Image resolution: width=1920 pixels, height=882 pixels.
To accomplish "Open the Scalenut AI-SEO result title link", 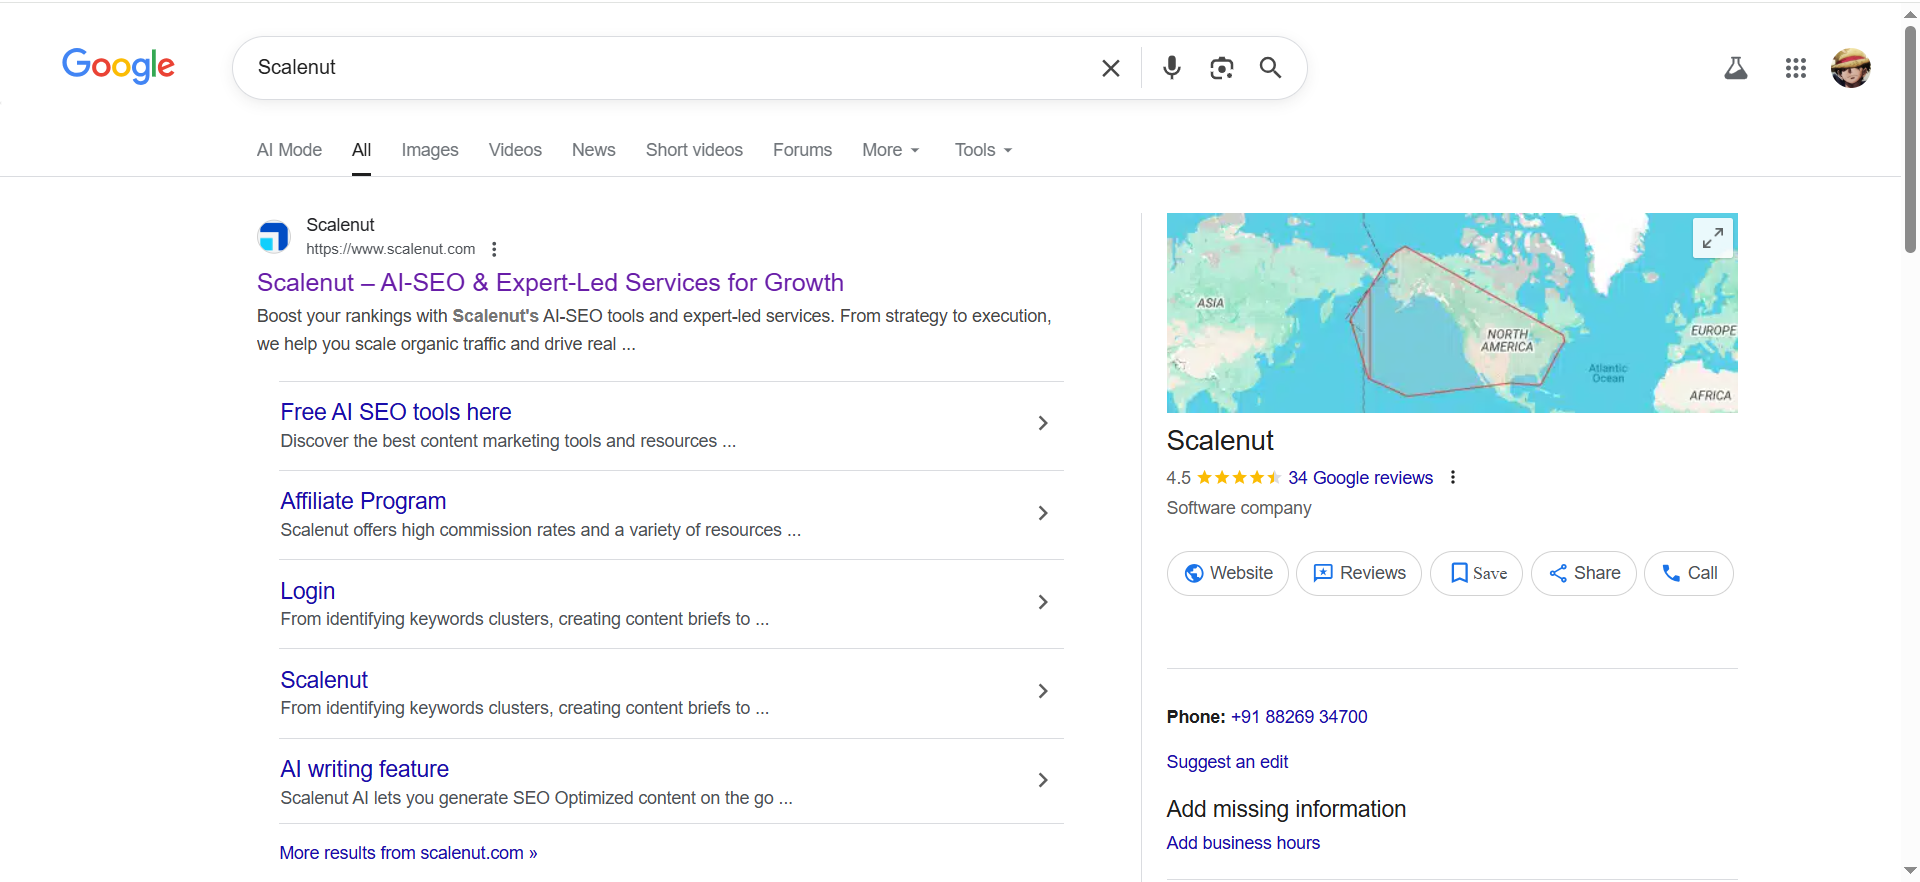I will [550, 283].
